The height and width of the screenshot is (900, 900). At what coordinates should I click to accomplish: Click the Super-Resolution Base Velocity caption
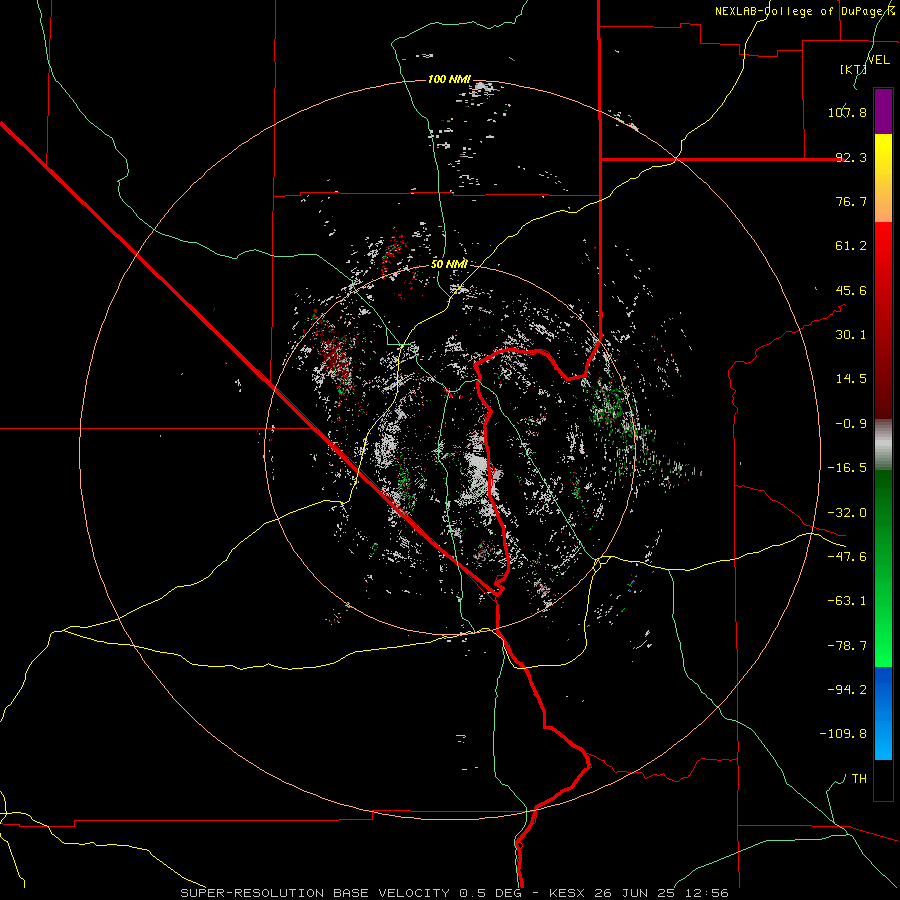tap(454, 893)
